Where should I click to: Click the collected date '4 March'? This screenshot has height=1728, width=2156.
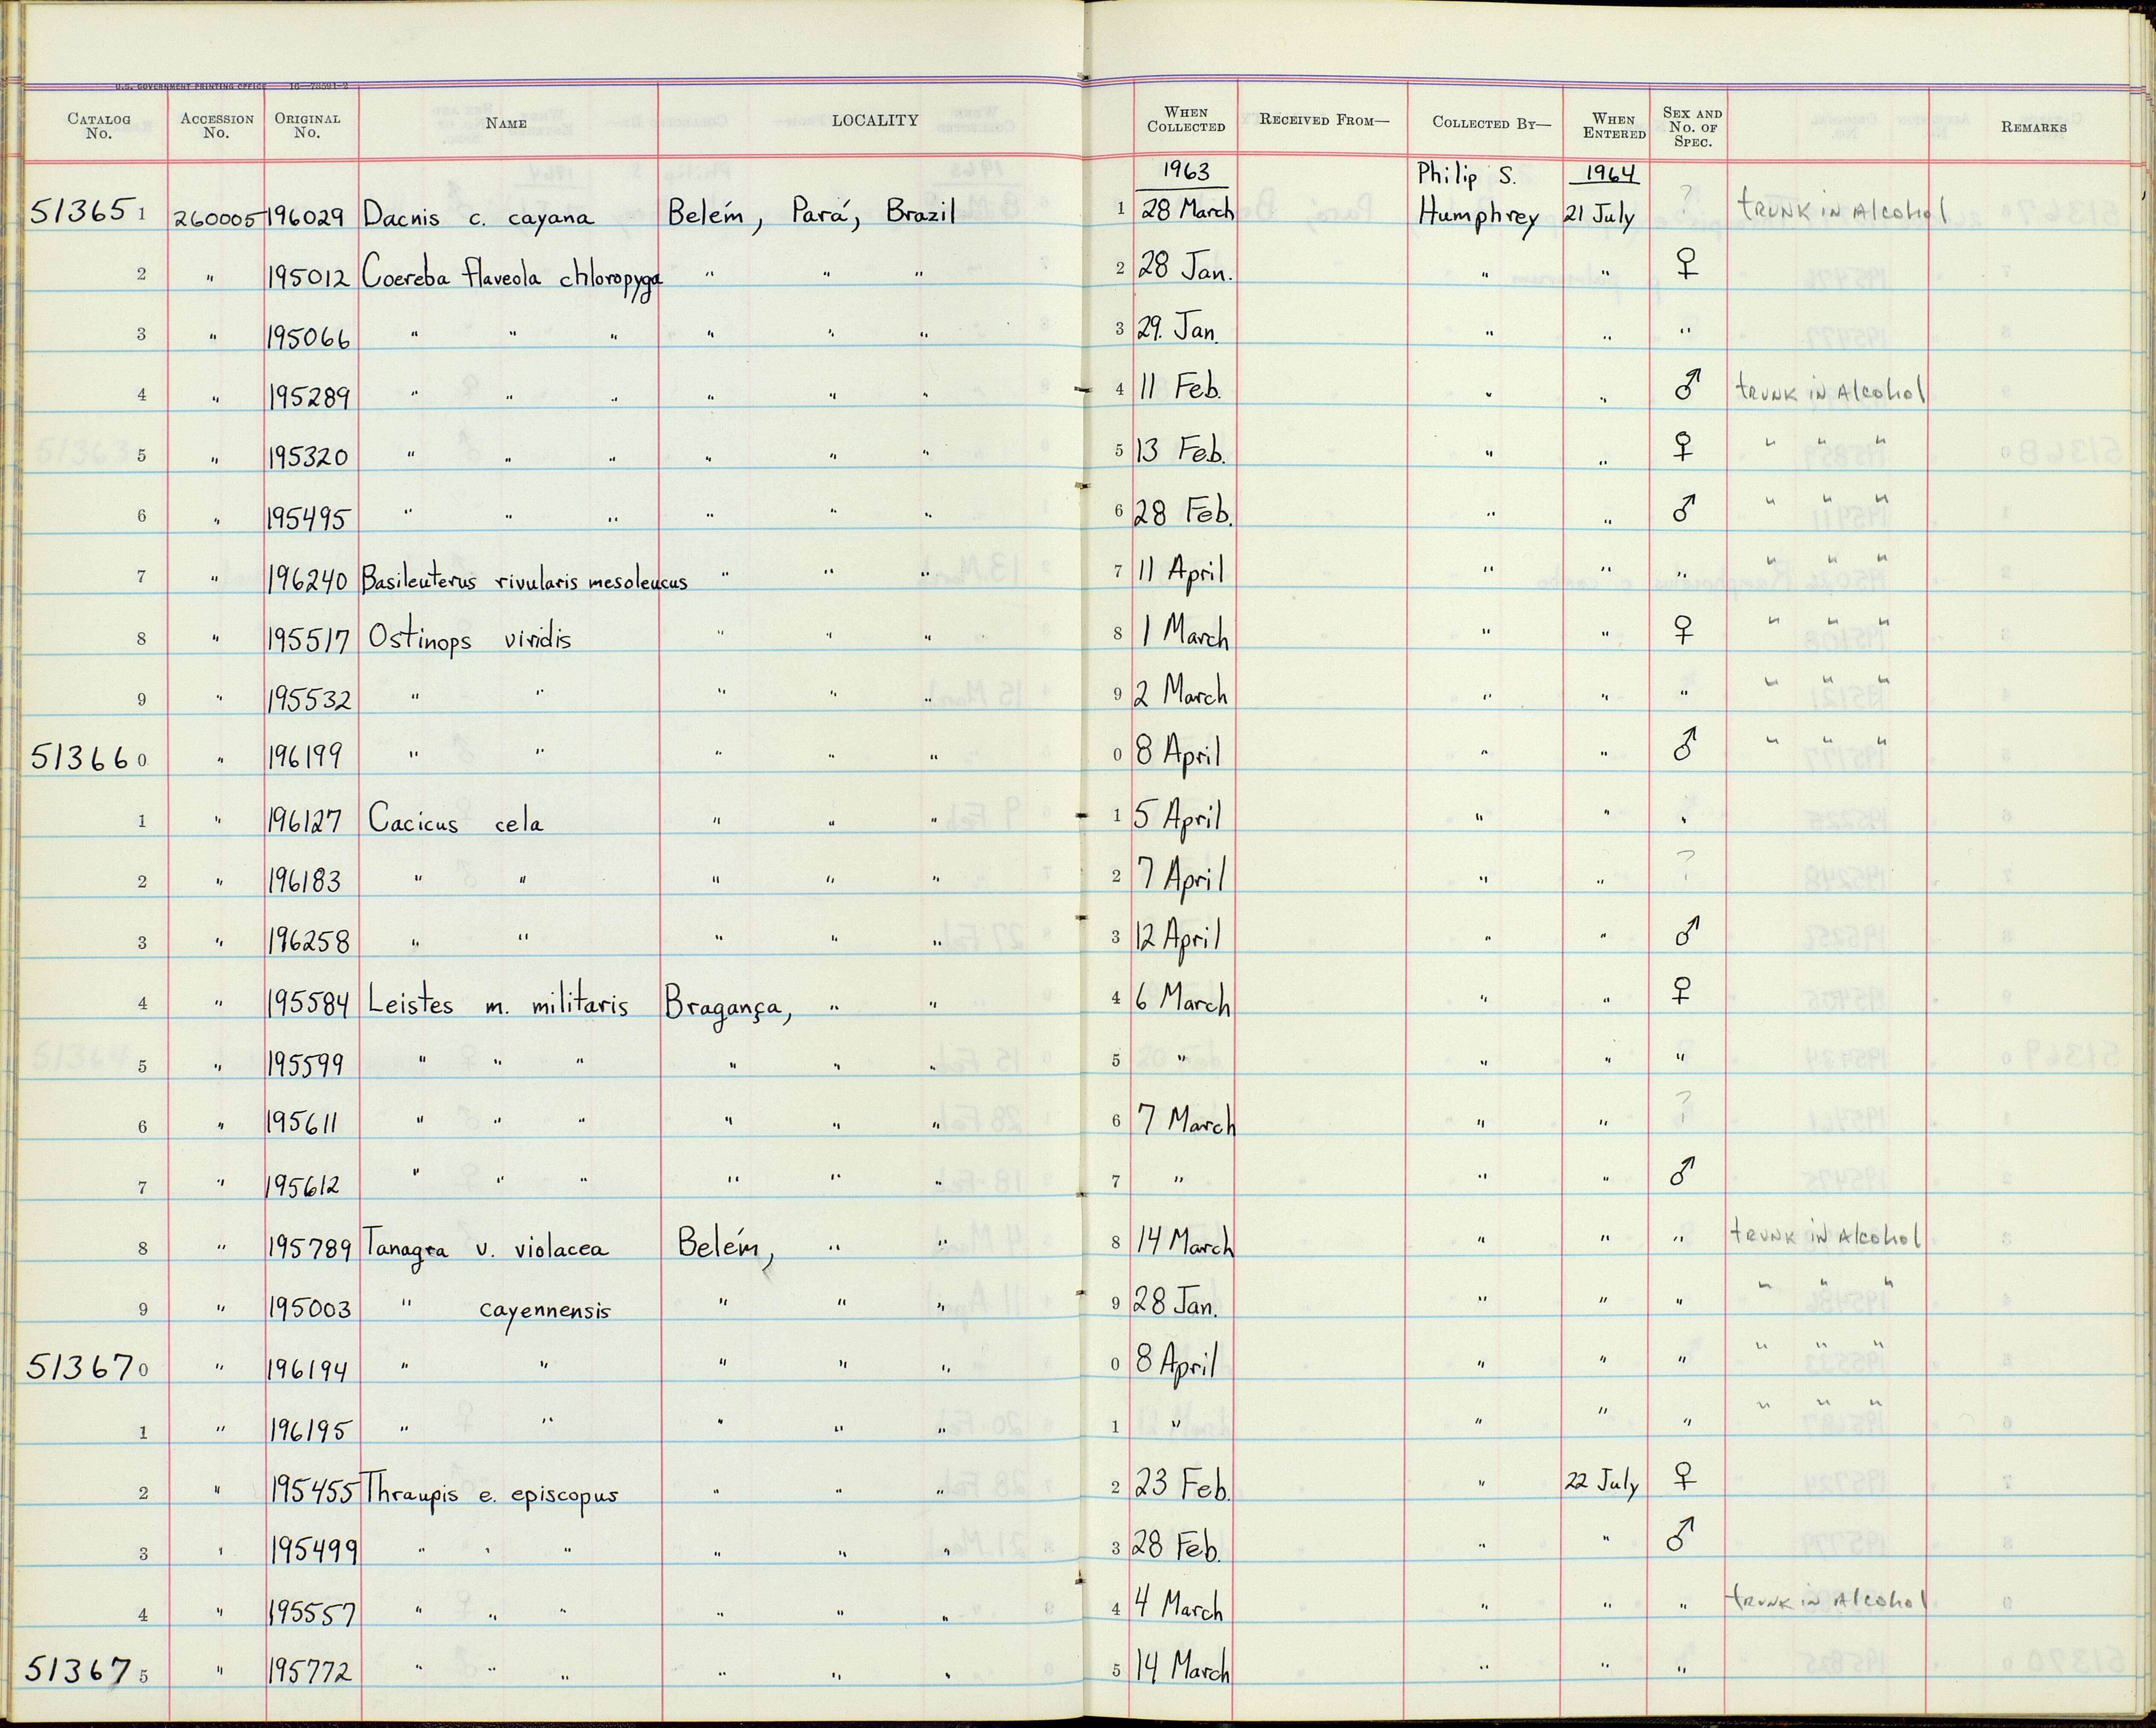click(x=1179, y=1607)
